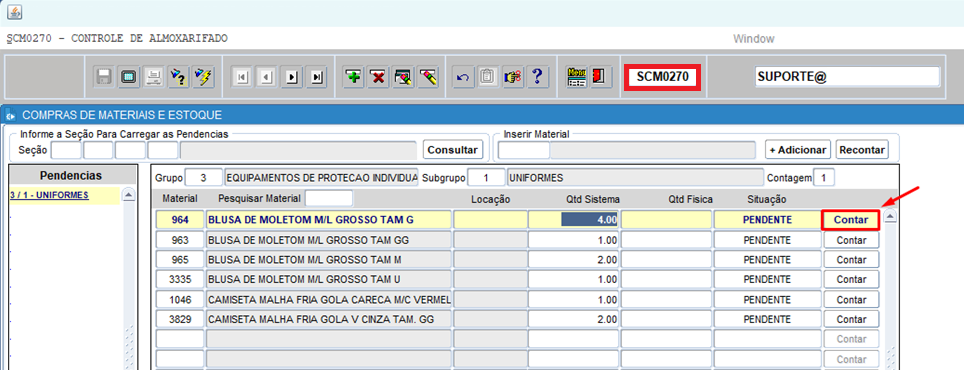Click the Pendencias panel header
964x370 pixels.
click(x=71, y=176)
